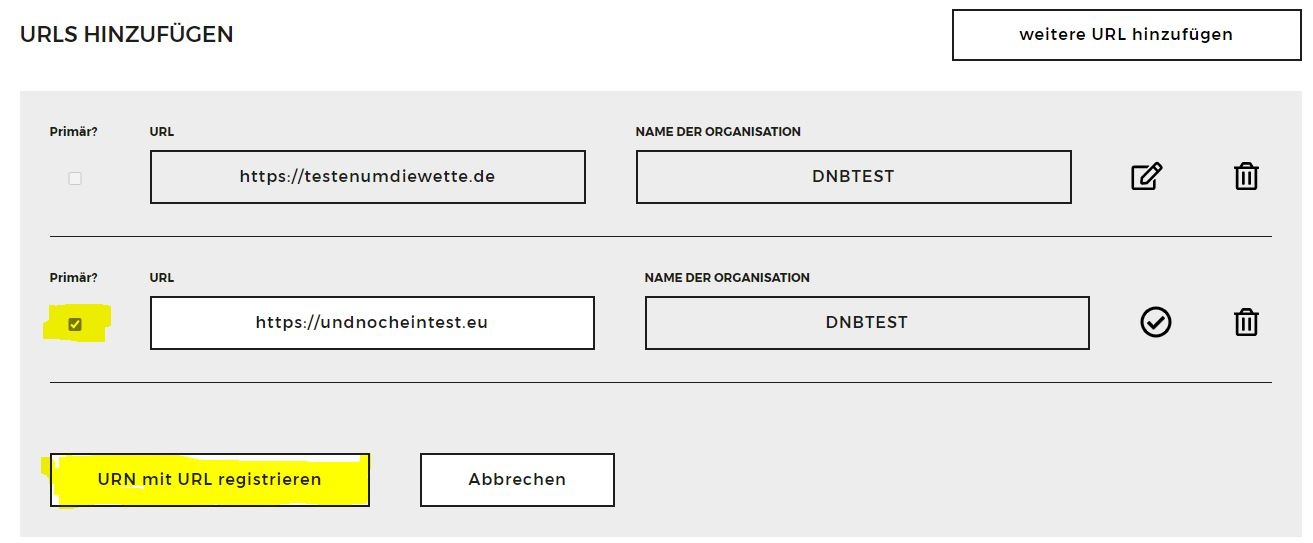Edit the testenumdiewette.de URL entry with the pencil icon
Image resolution: width=1313 pixels, height=543 pixels.
1146,177
